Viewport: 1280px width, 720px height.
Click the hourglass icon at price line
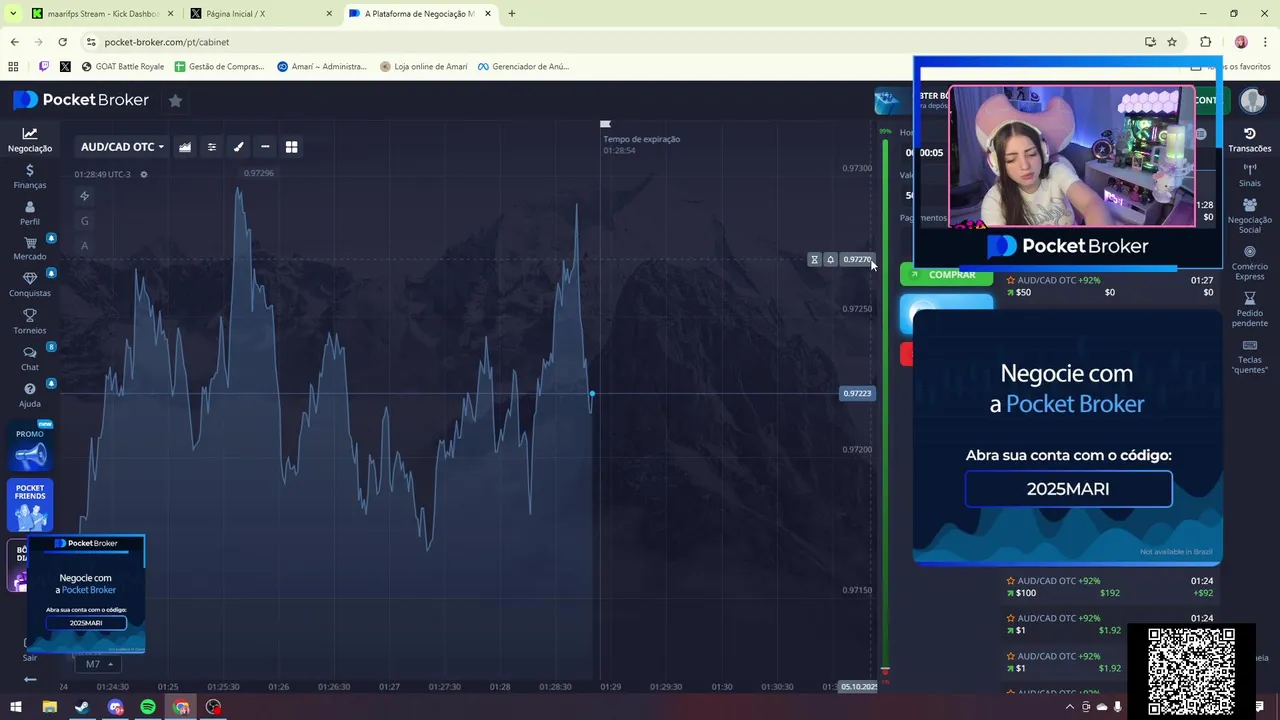pos(814,260)
